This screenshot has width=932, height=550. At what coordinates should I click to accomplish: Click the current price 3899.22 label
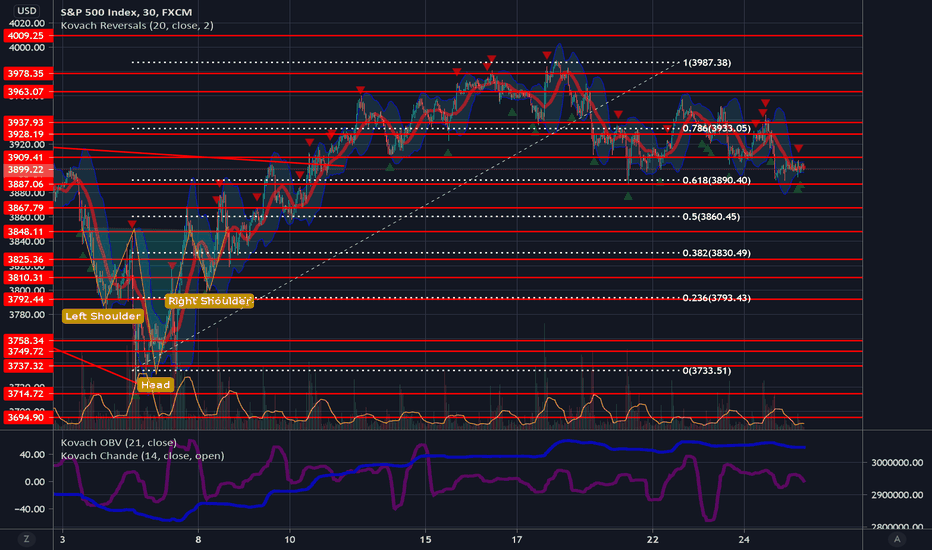tap(28, 169)
